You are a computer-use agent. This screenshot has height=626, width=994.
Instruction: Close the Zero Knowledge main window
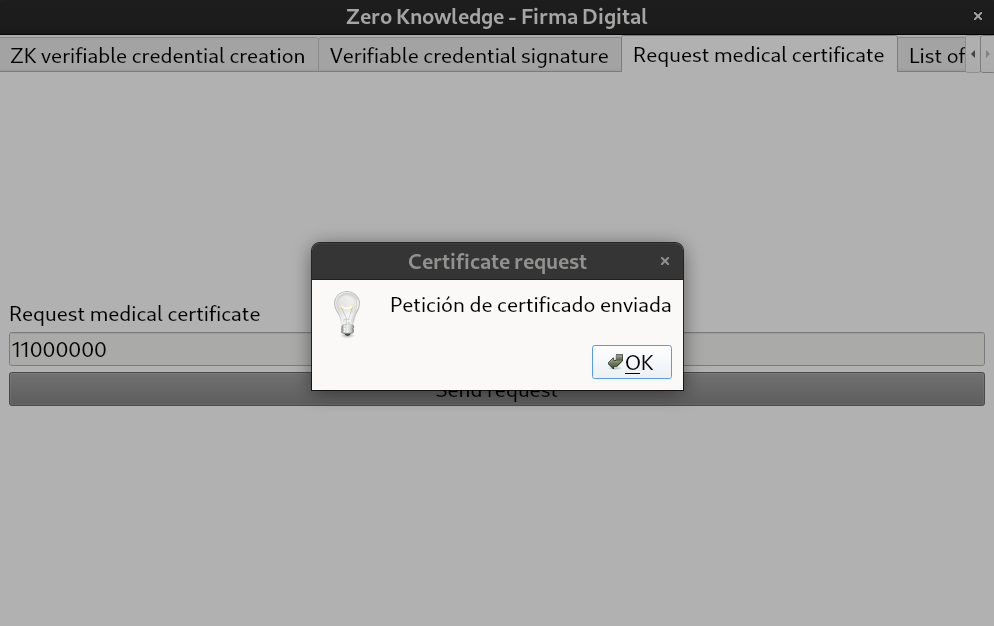click(977, 16)
